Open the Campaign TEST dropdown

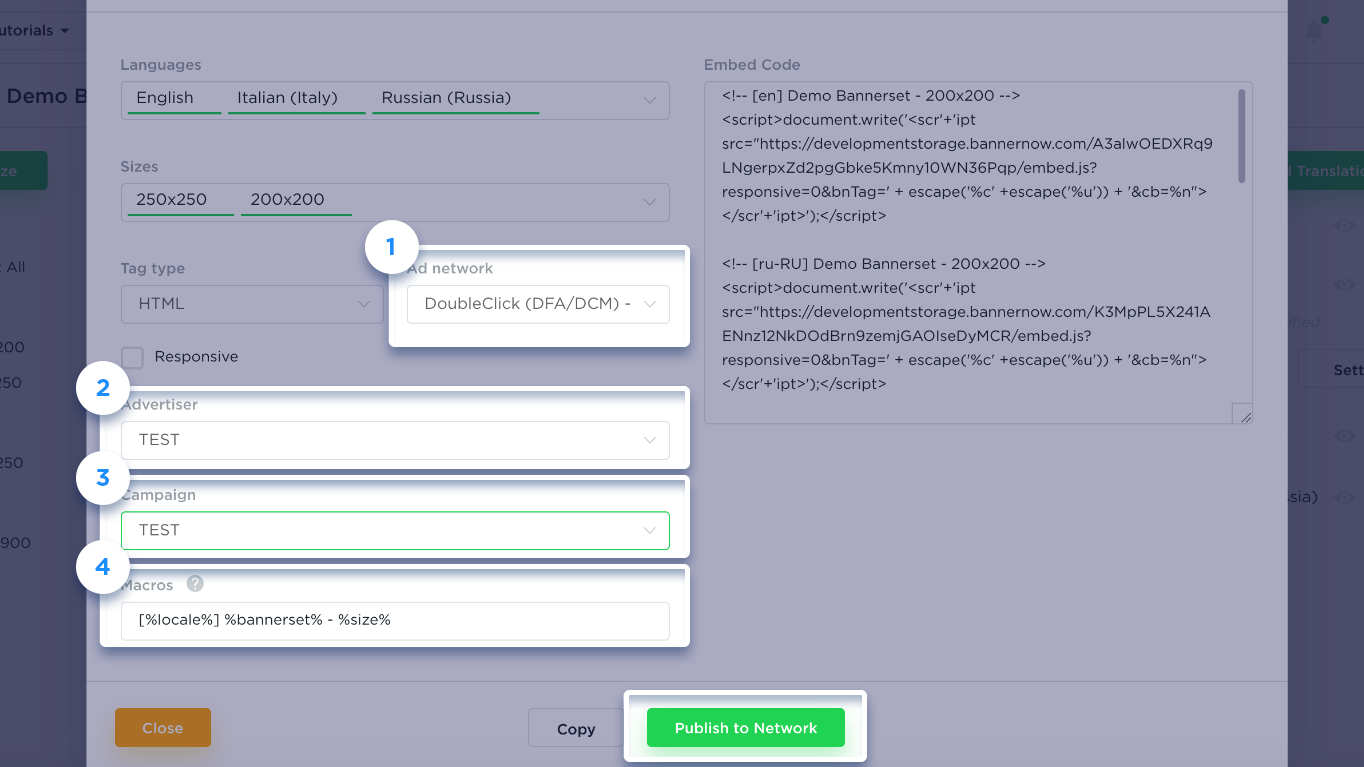pyautogui.click(x=395, y=530)
